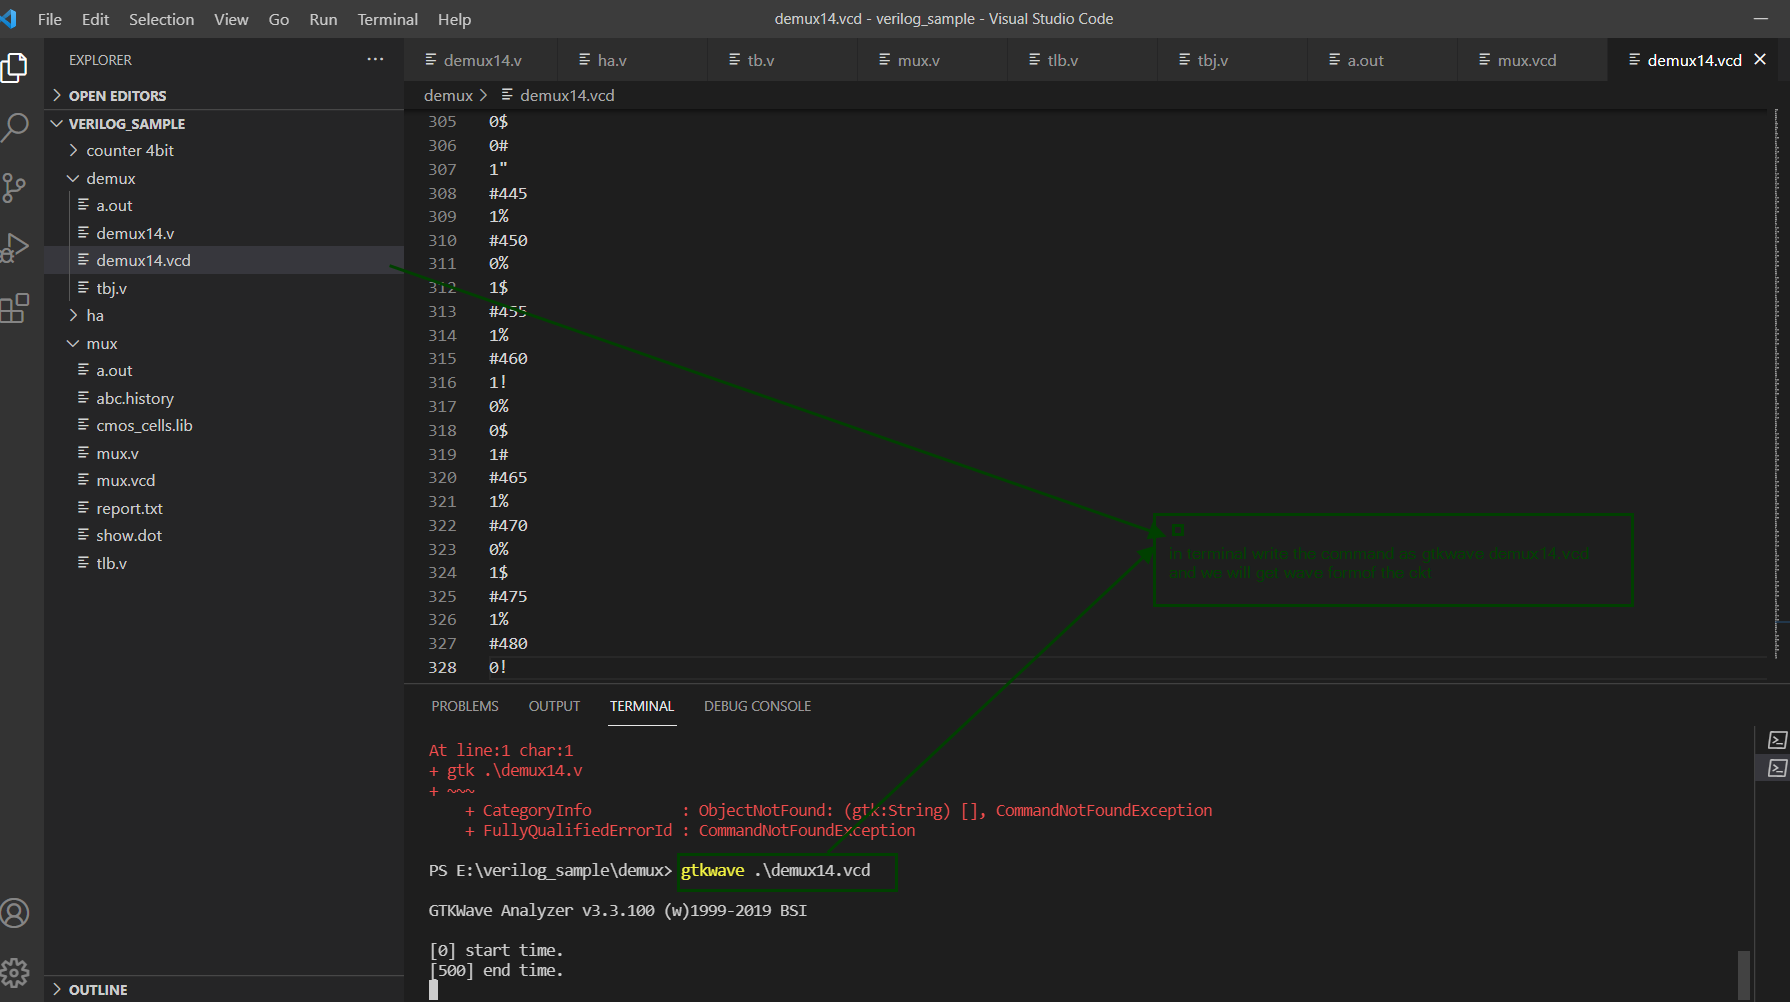
Task: Open the Source Control view icon
Action: point(15,187)
